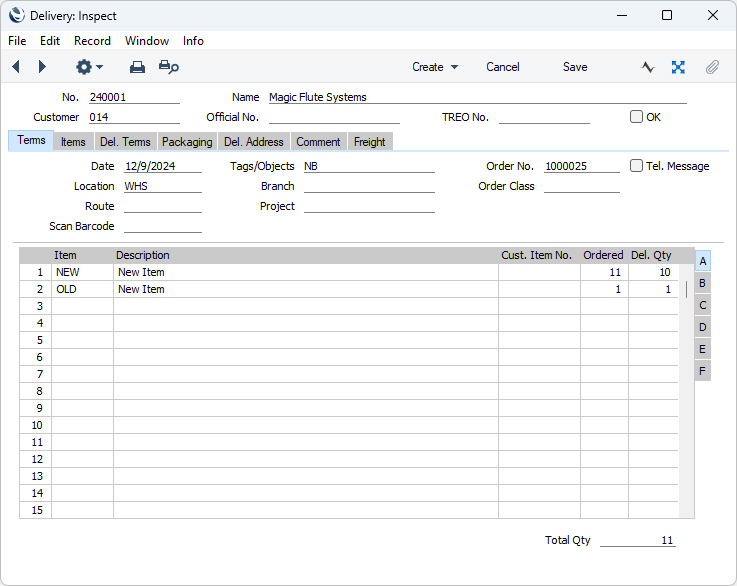The height and width of the screenshot is (586, 737).
Task: Click the Save button
Action: pyautogui.click(x=575, y=67)
